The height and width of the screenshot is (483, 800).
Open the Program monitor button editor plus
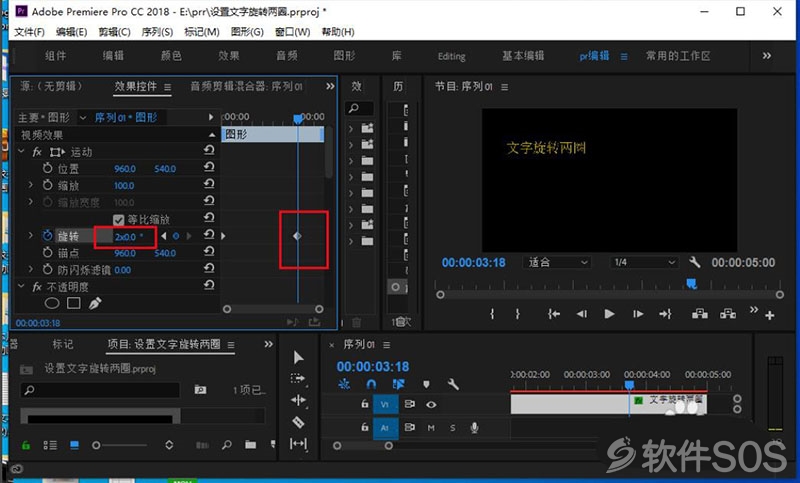769,316
